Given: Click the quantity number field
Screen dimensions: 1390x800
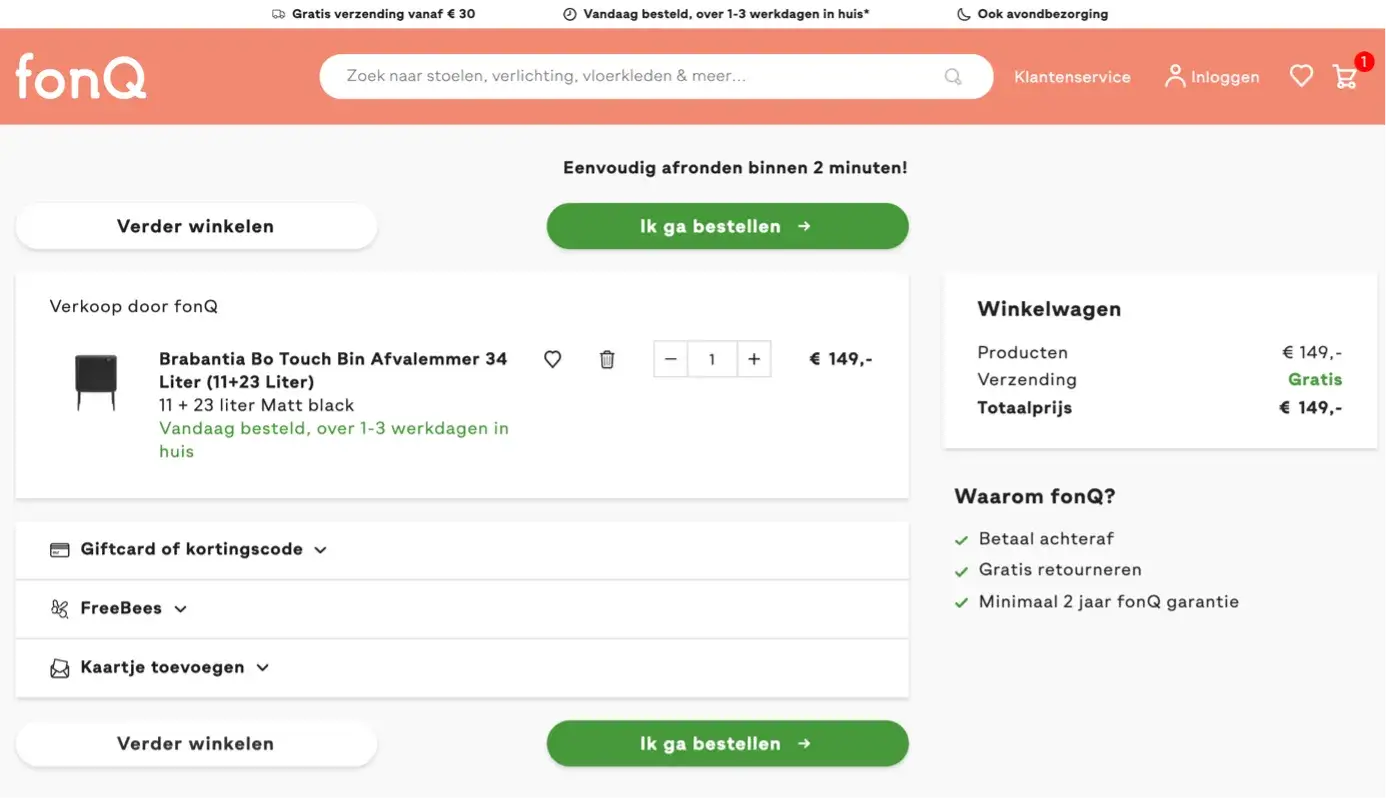Looking at the screenshot, I should (712, 359).
